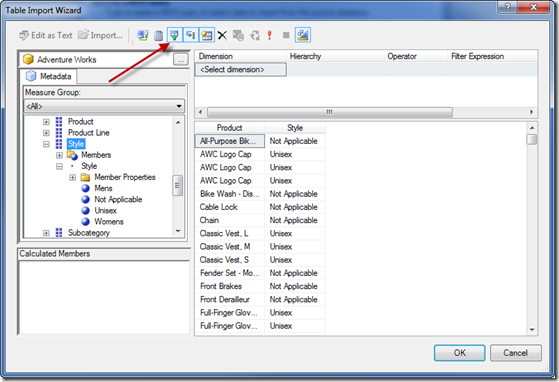Expand the Product hierarchy node
The width and height of the screenshot is (559, 382).
46,122
